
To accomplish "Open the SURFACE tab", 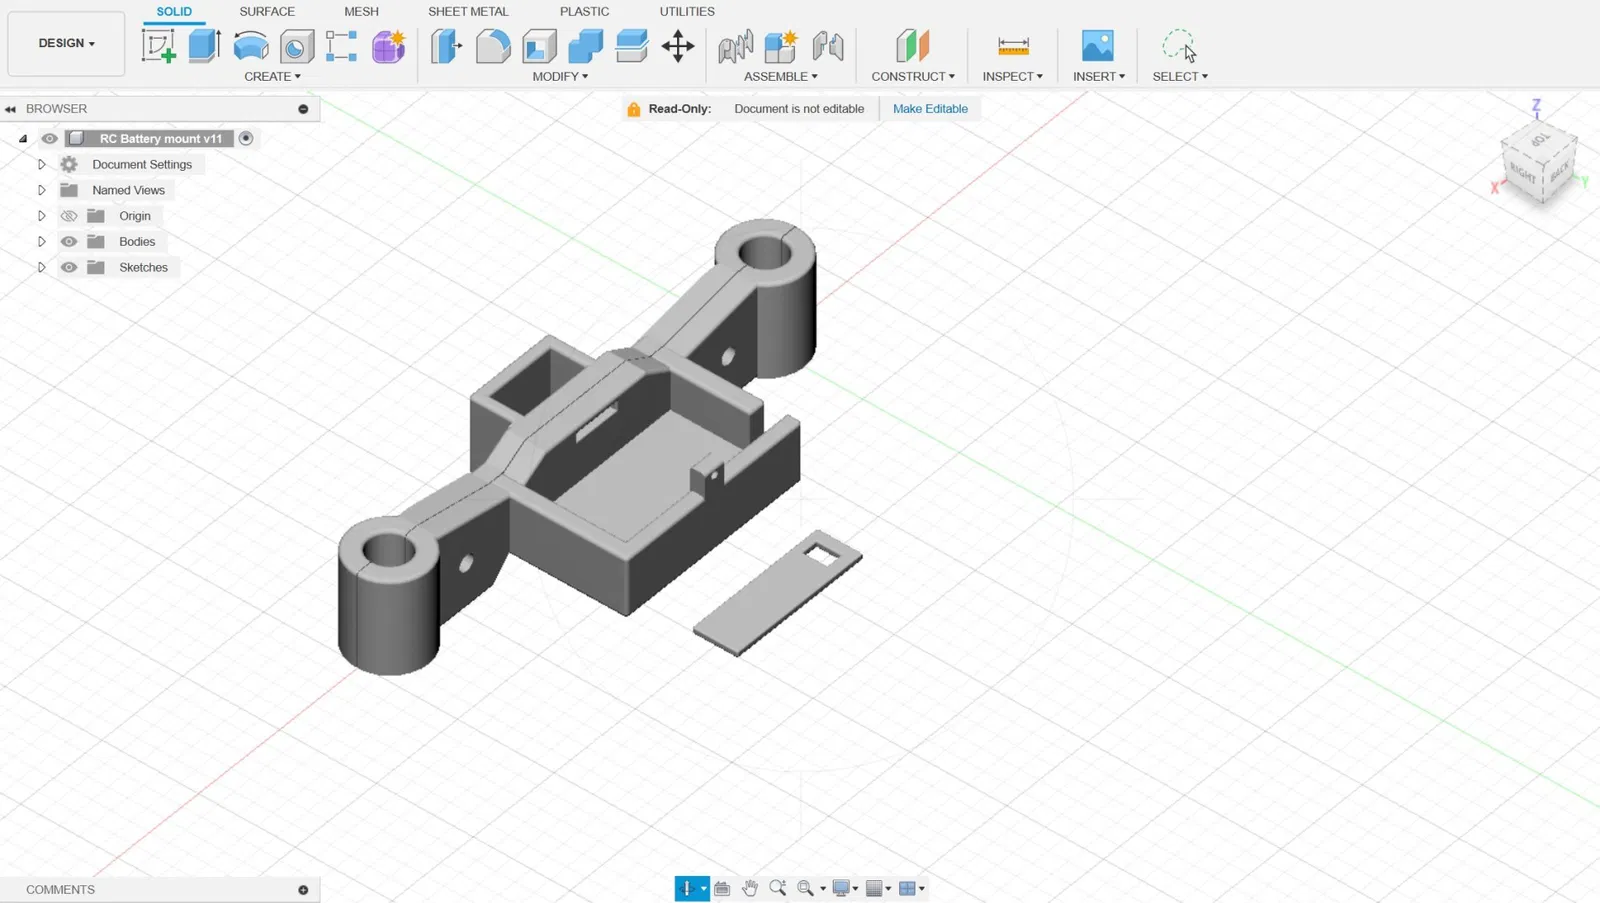I will 267,12.
